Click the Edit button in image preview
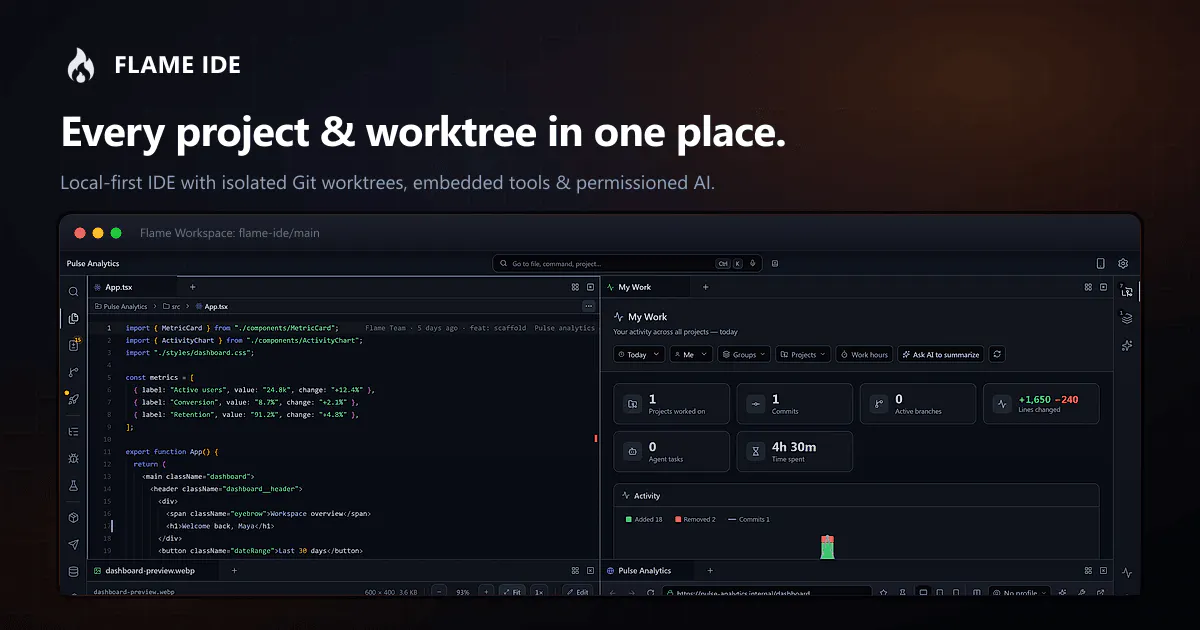 coord(578,592)
